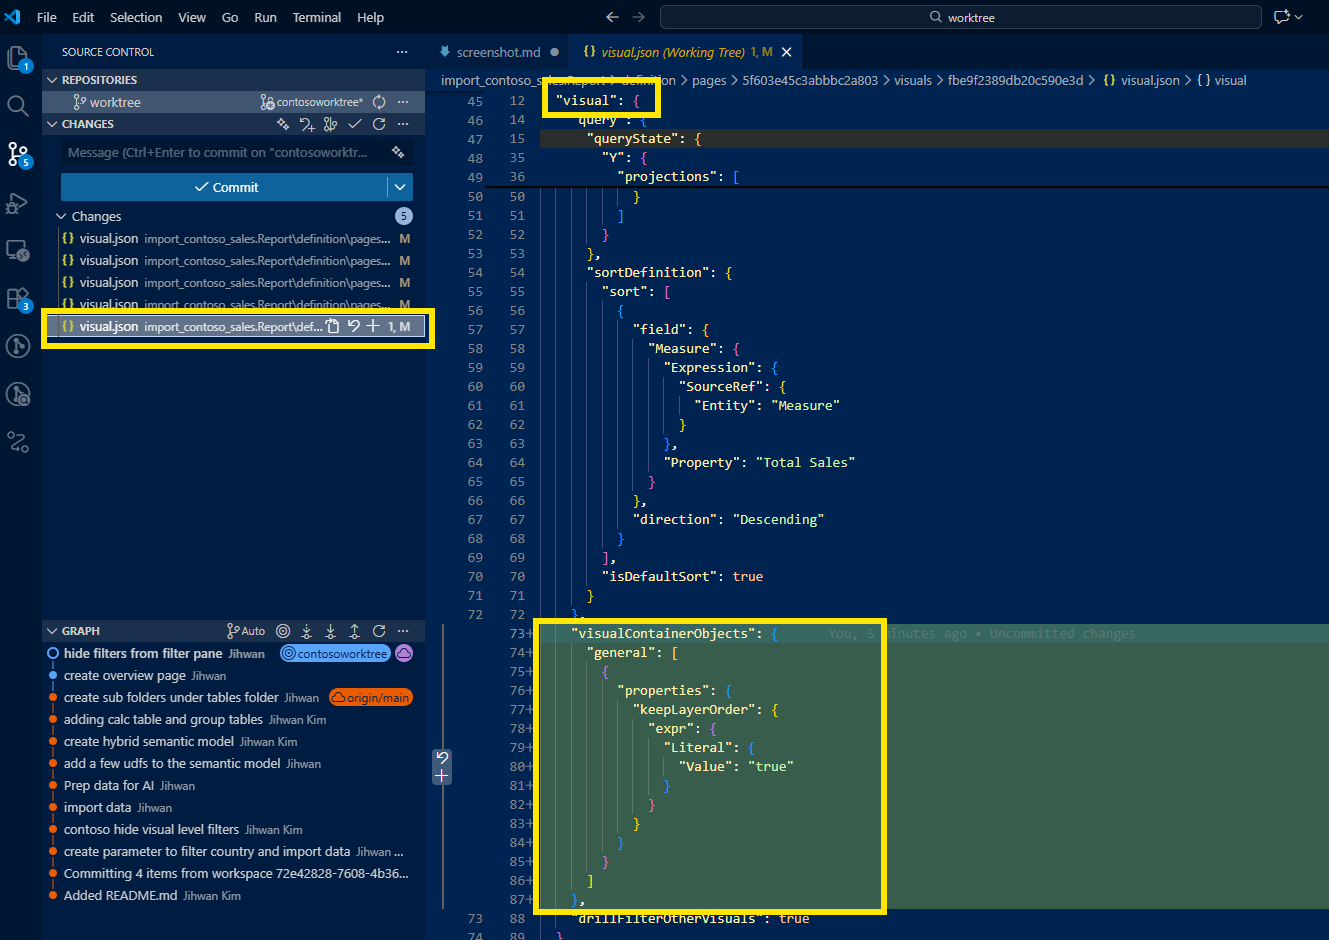This screenshot has height=940, width=1329.
Task: Open the Terminal menu
Action: (x=317, y=17)
